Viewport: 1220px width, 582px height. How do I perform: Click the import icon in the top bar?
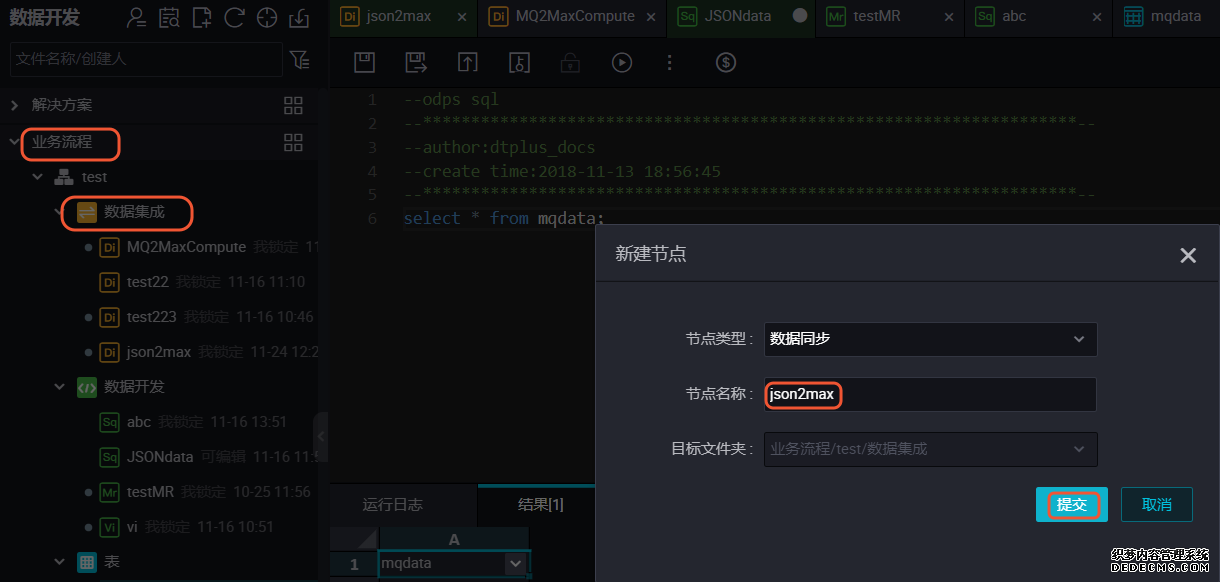point(299,18)
